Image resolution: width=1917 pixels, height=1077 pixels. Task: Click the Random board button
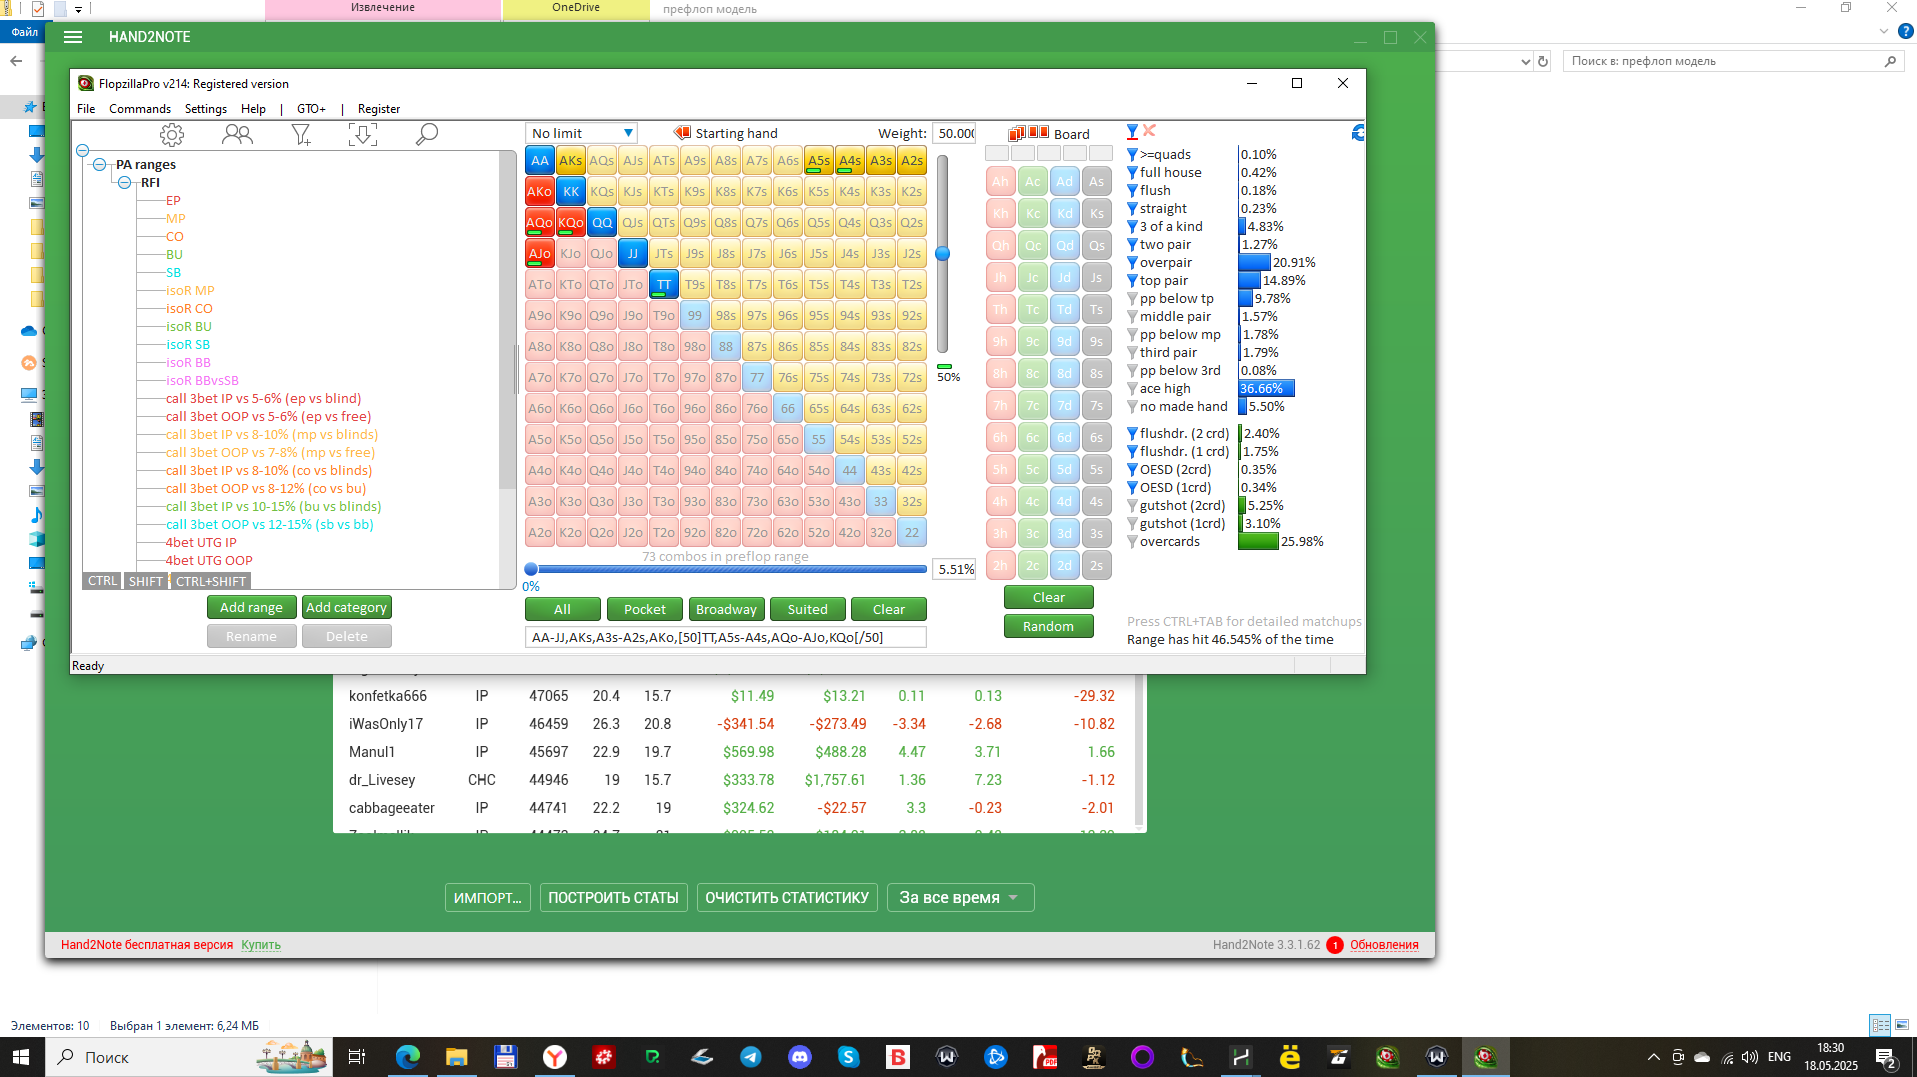click(x=1048, y=626)
